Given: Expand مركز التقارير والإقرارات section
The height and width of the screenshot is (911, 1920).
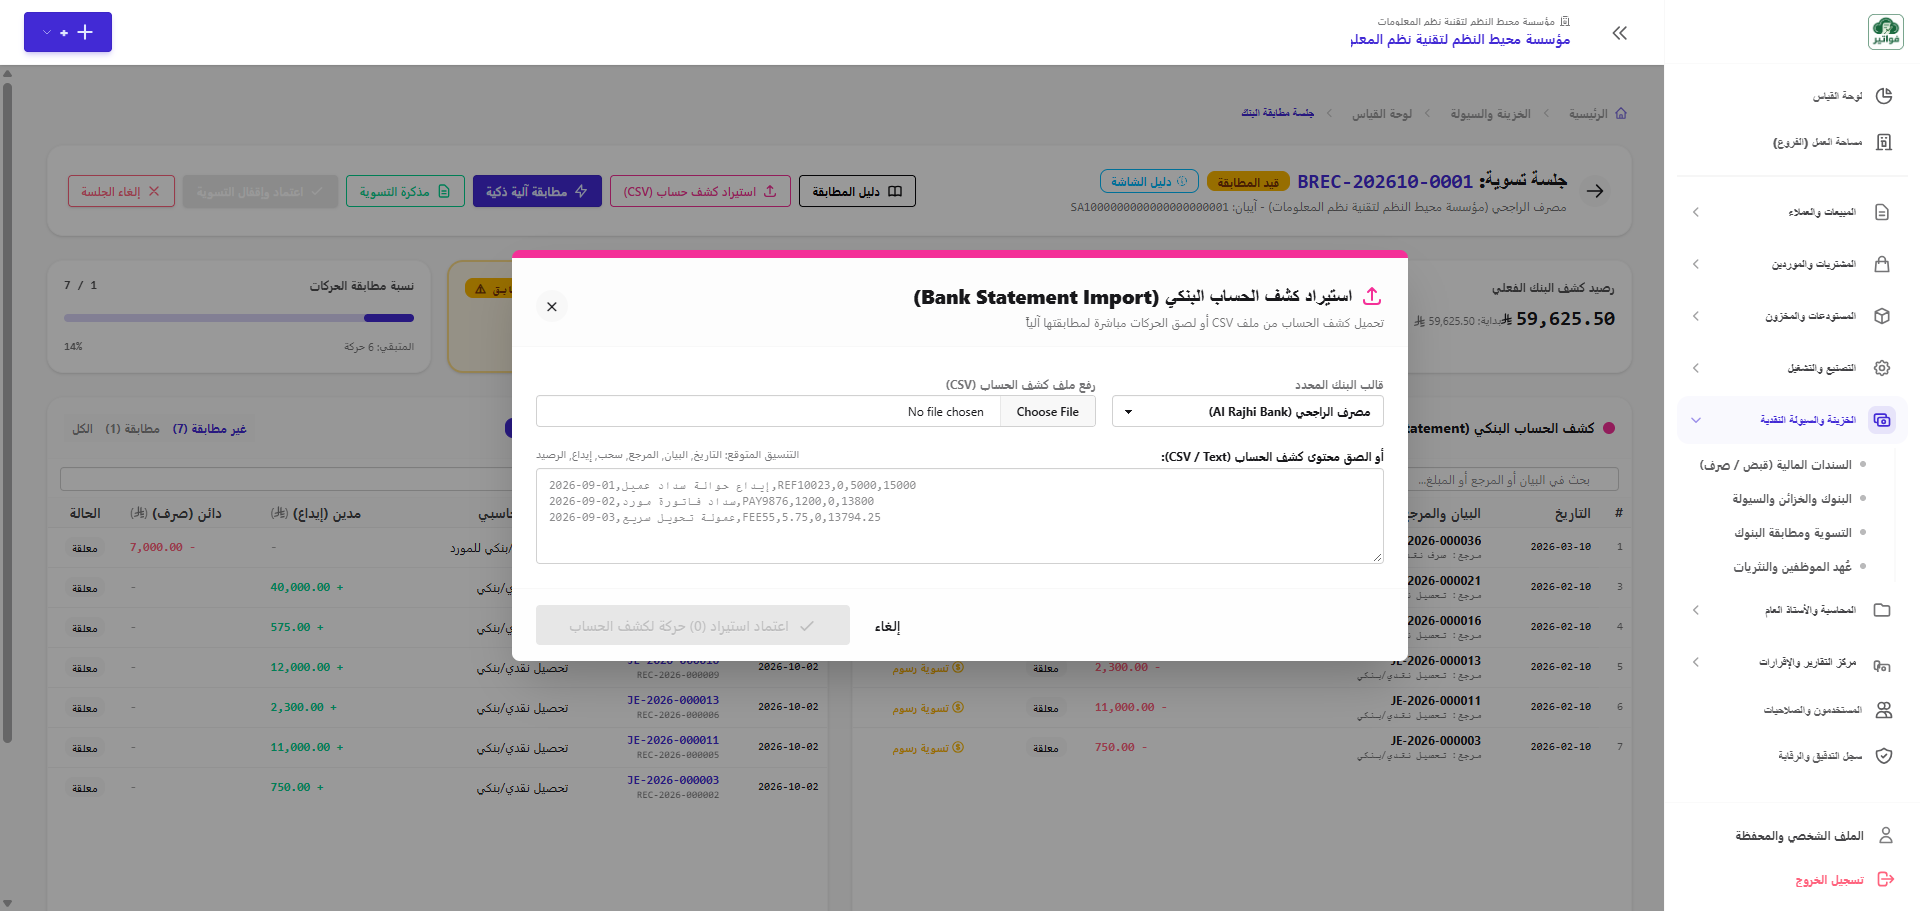Looking at the screenshot, I should click(1792, 662).
